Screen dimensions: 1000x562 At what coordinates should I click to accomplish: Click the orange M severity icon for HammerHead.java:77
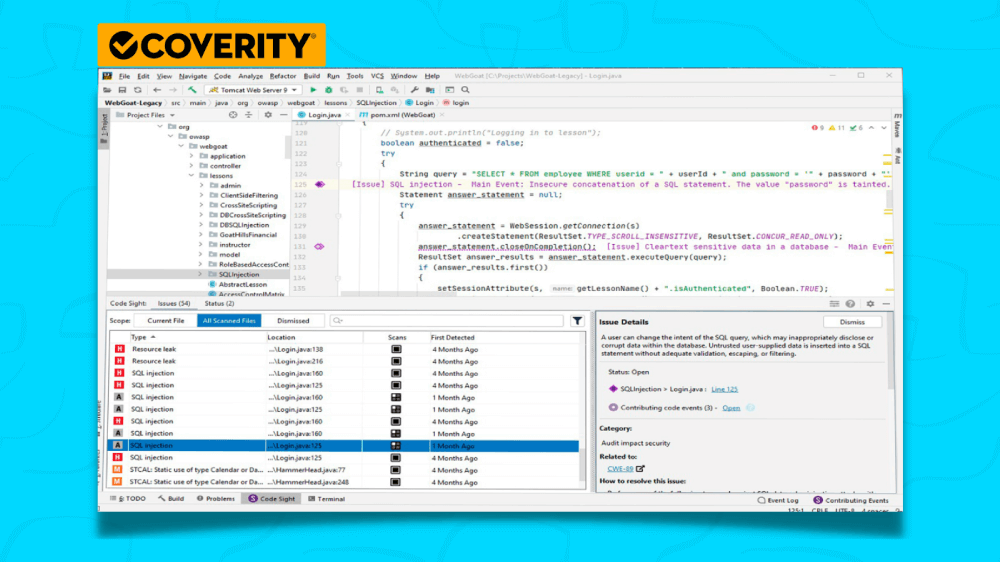(117, 470)
